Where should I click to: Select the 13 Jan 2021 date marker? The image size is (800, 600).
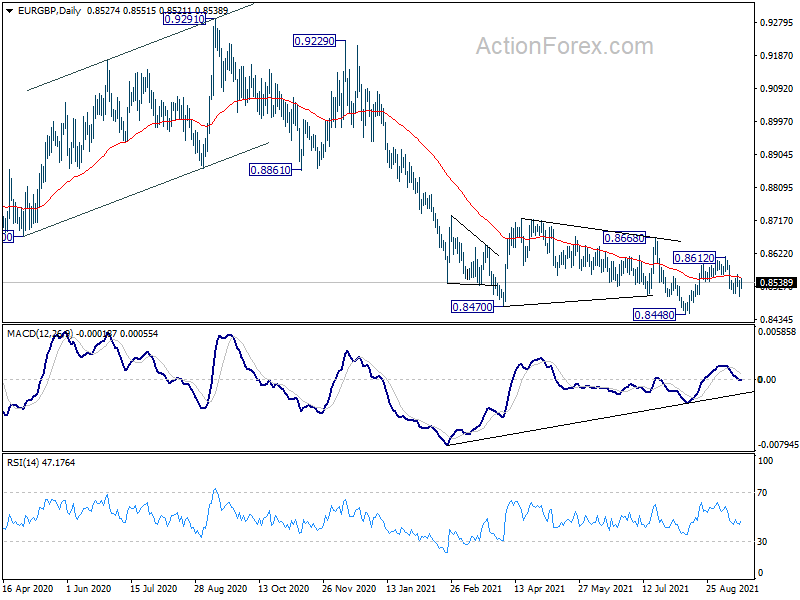pos(411,589)
